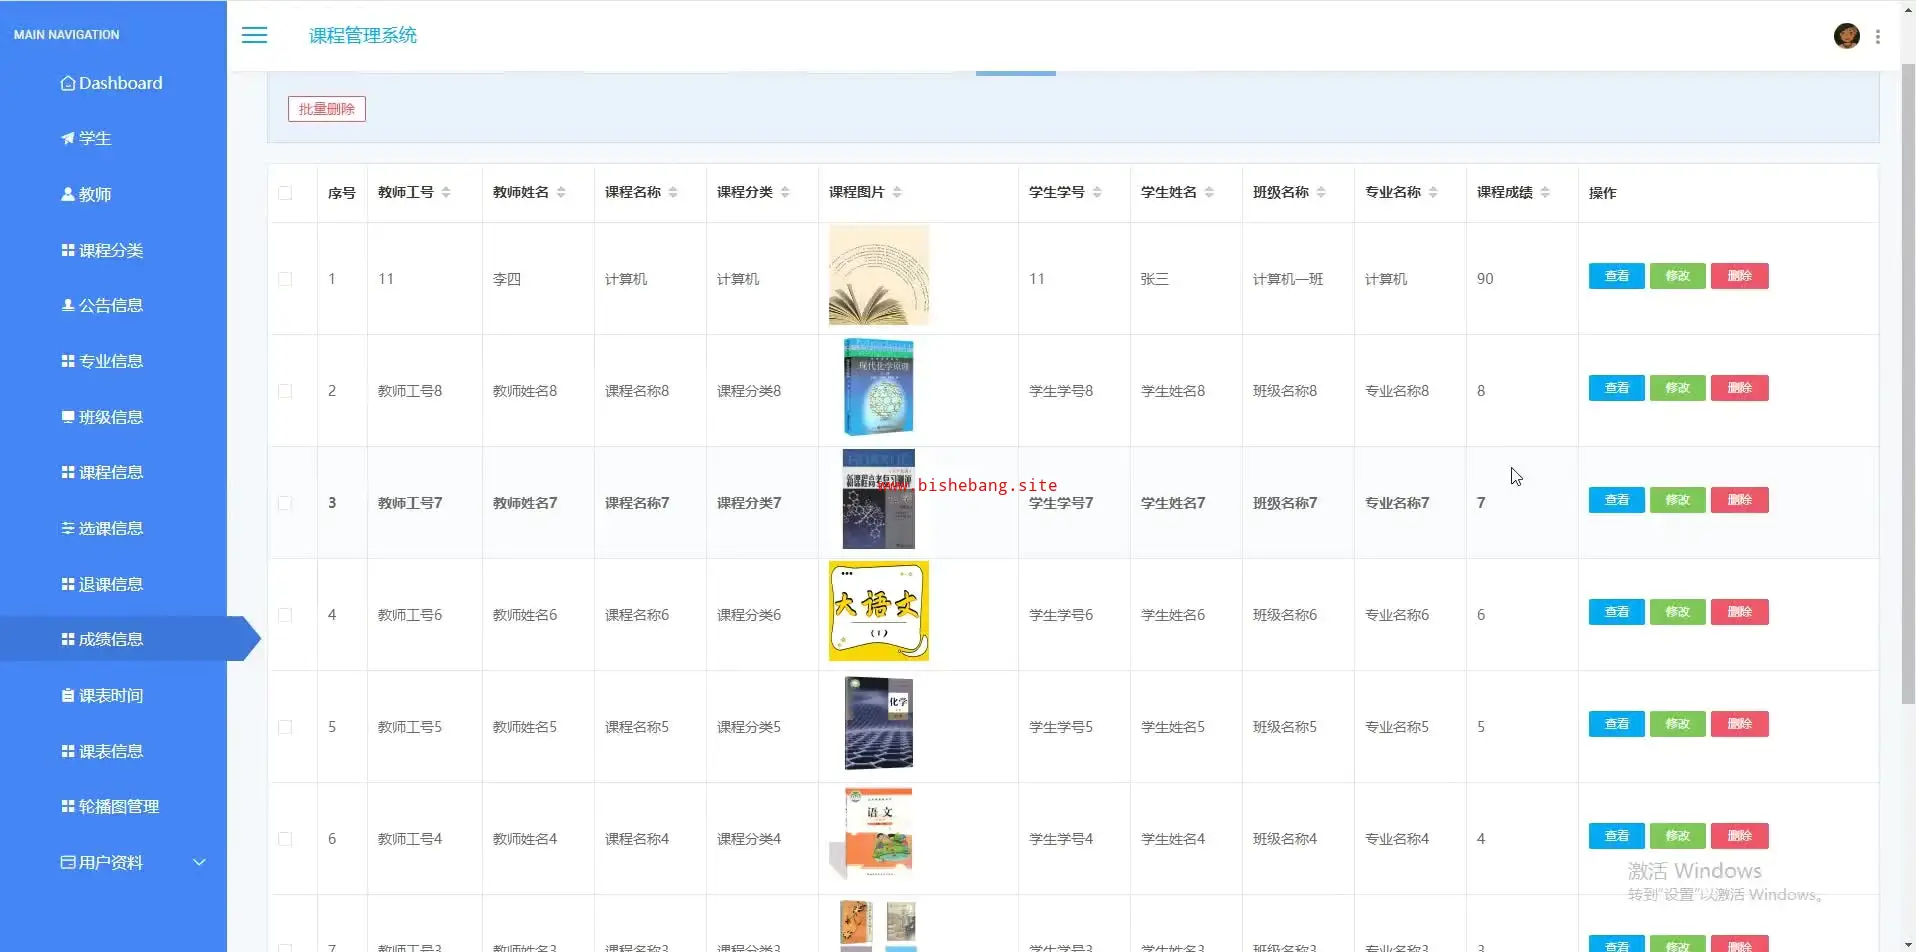Sort by 课程成绩 column arrows
This screenshot has width=1916, height=952.
[1545, 192]
